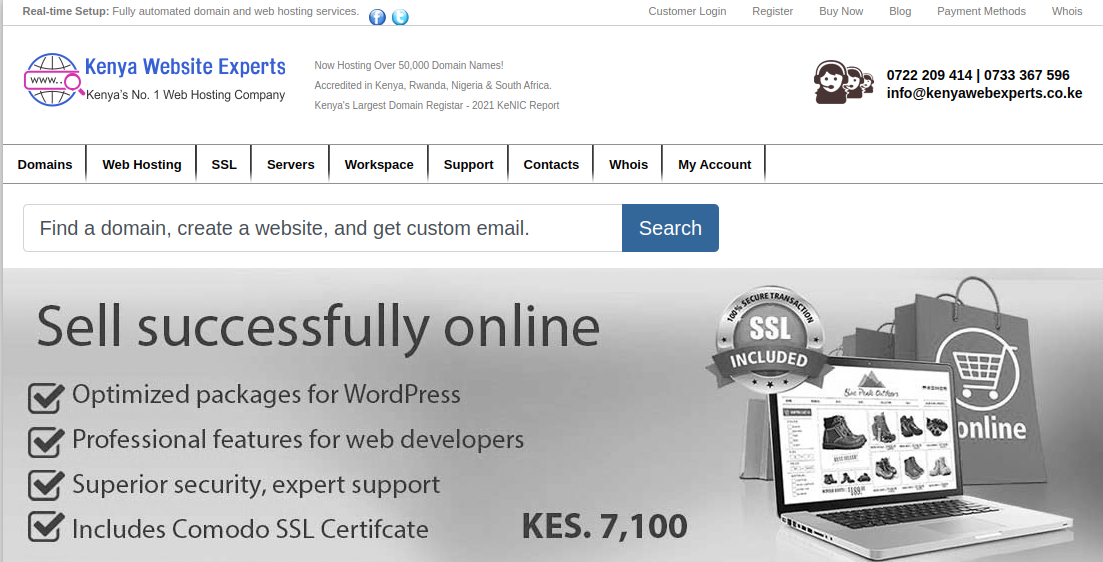Click 'Optimized packages for WordPress' text
Screen dimensions: 1103x562
point(267,395)
